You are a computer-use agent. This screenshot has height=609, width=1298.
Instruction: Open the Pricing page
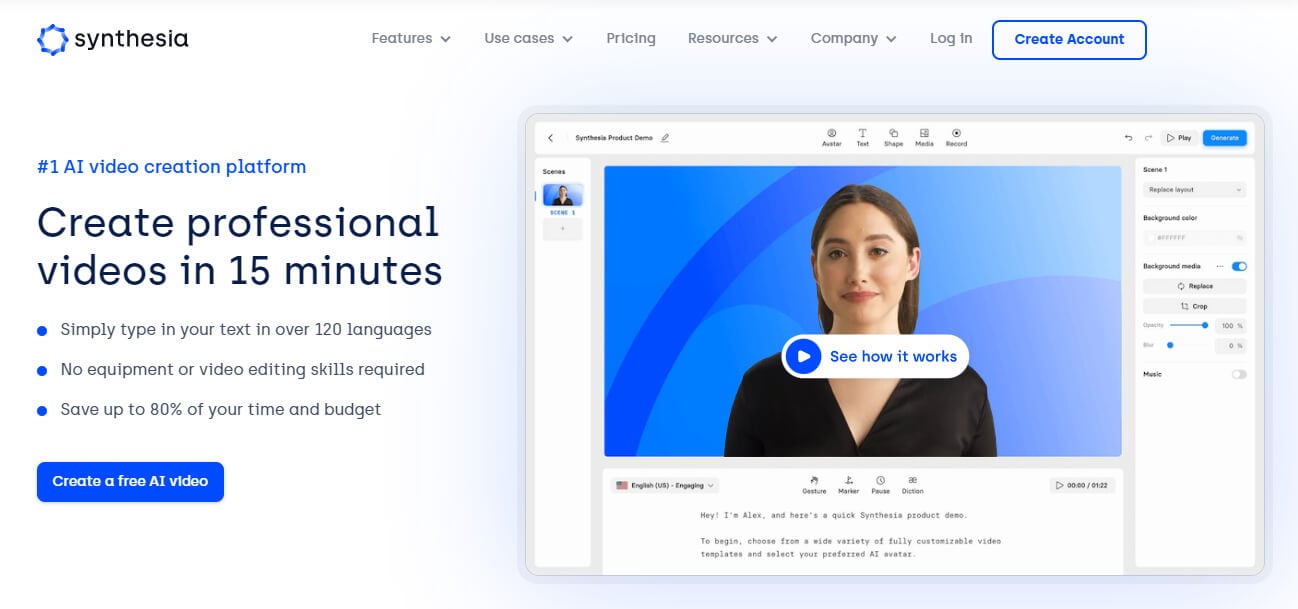[x=631, y=39]
